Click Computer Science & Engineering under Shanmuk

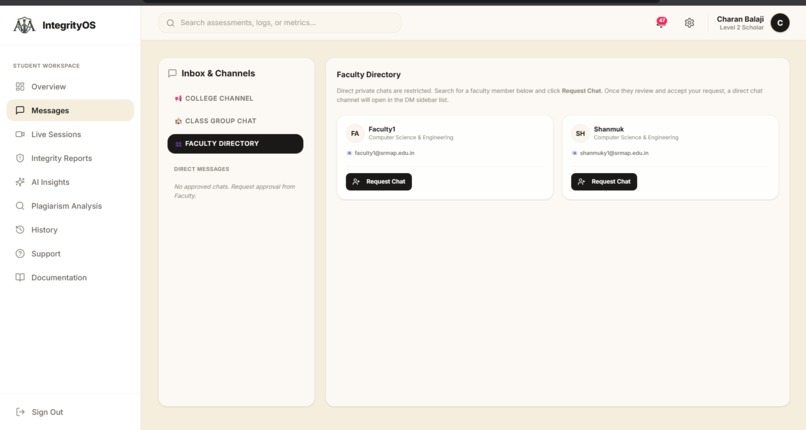(x=636, y=138)
